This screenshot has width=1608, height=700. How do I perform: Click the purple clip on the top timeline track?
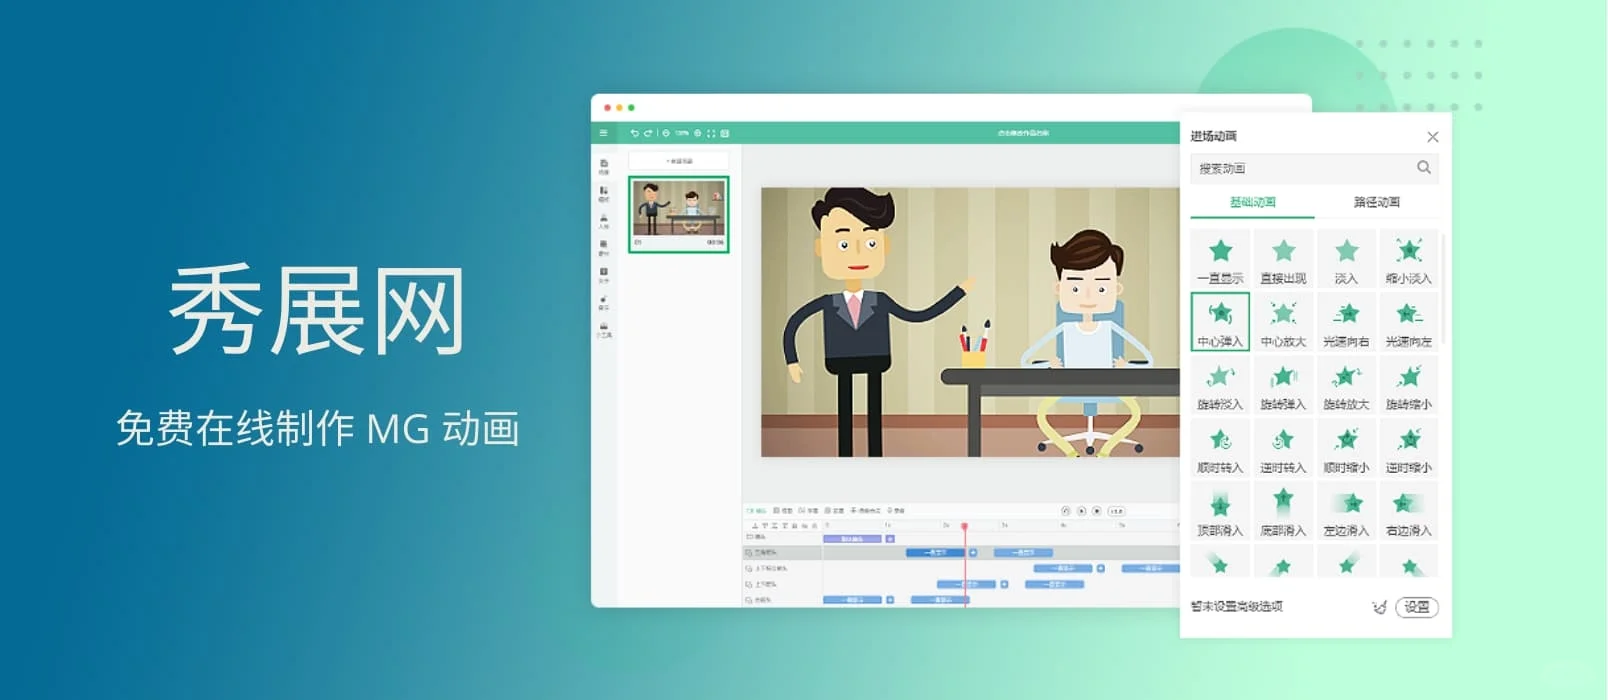[852, 539]
